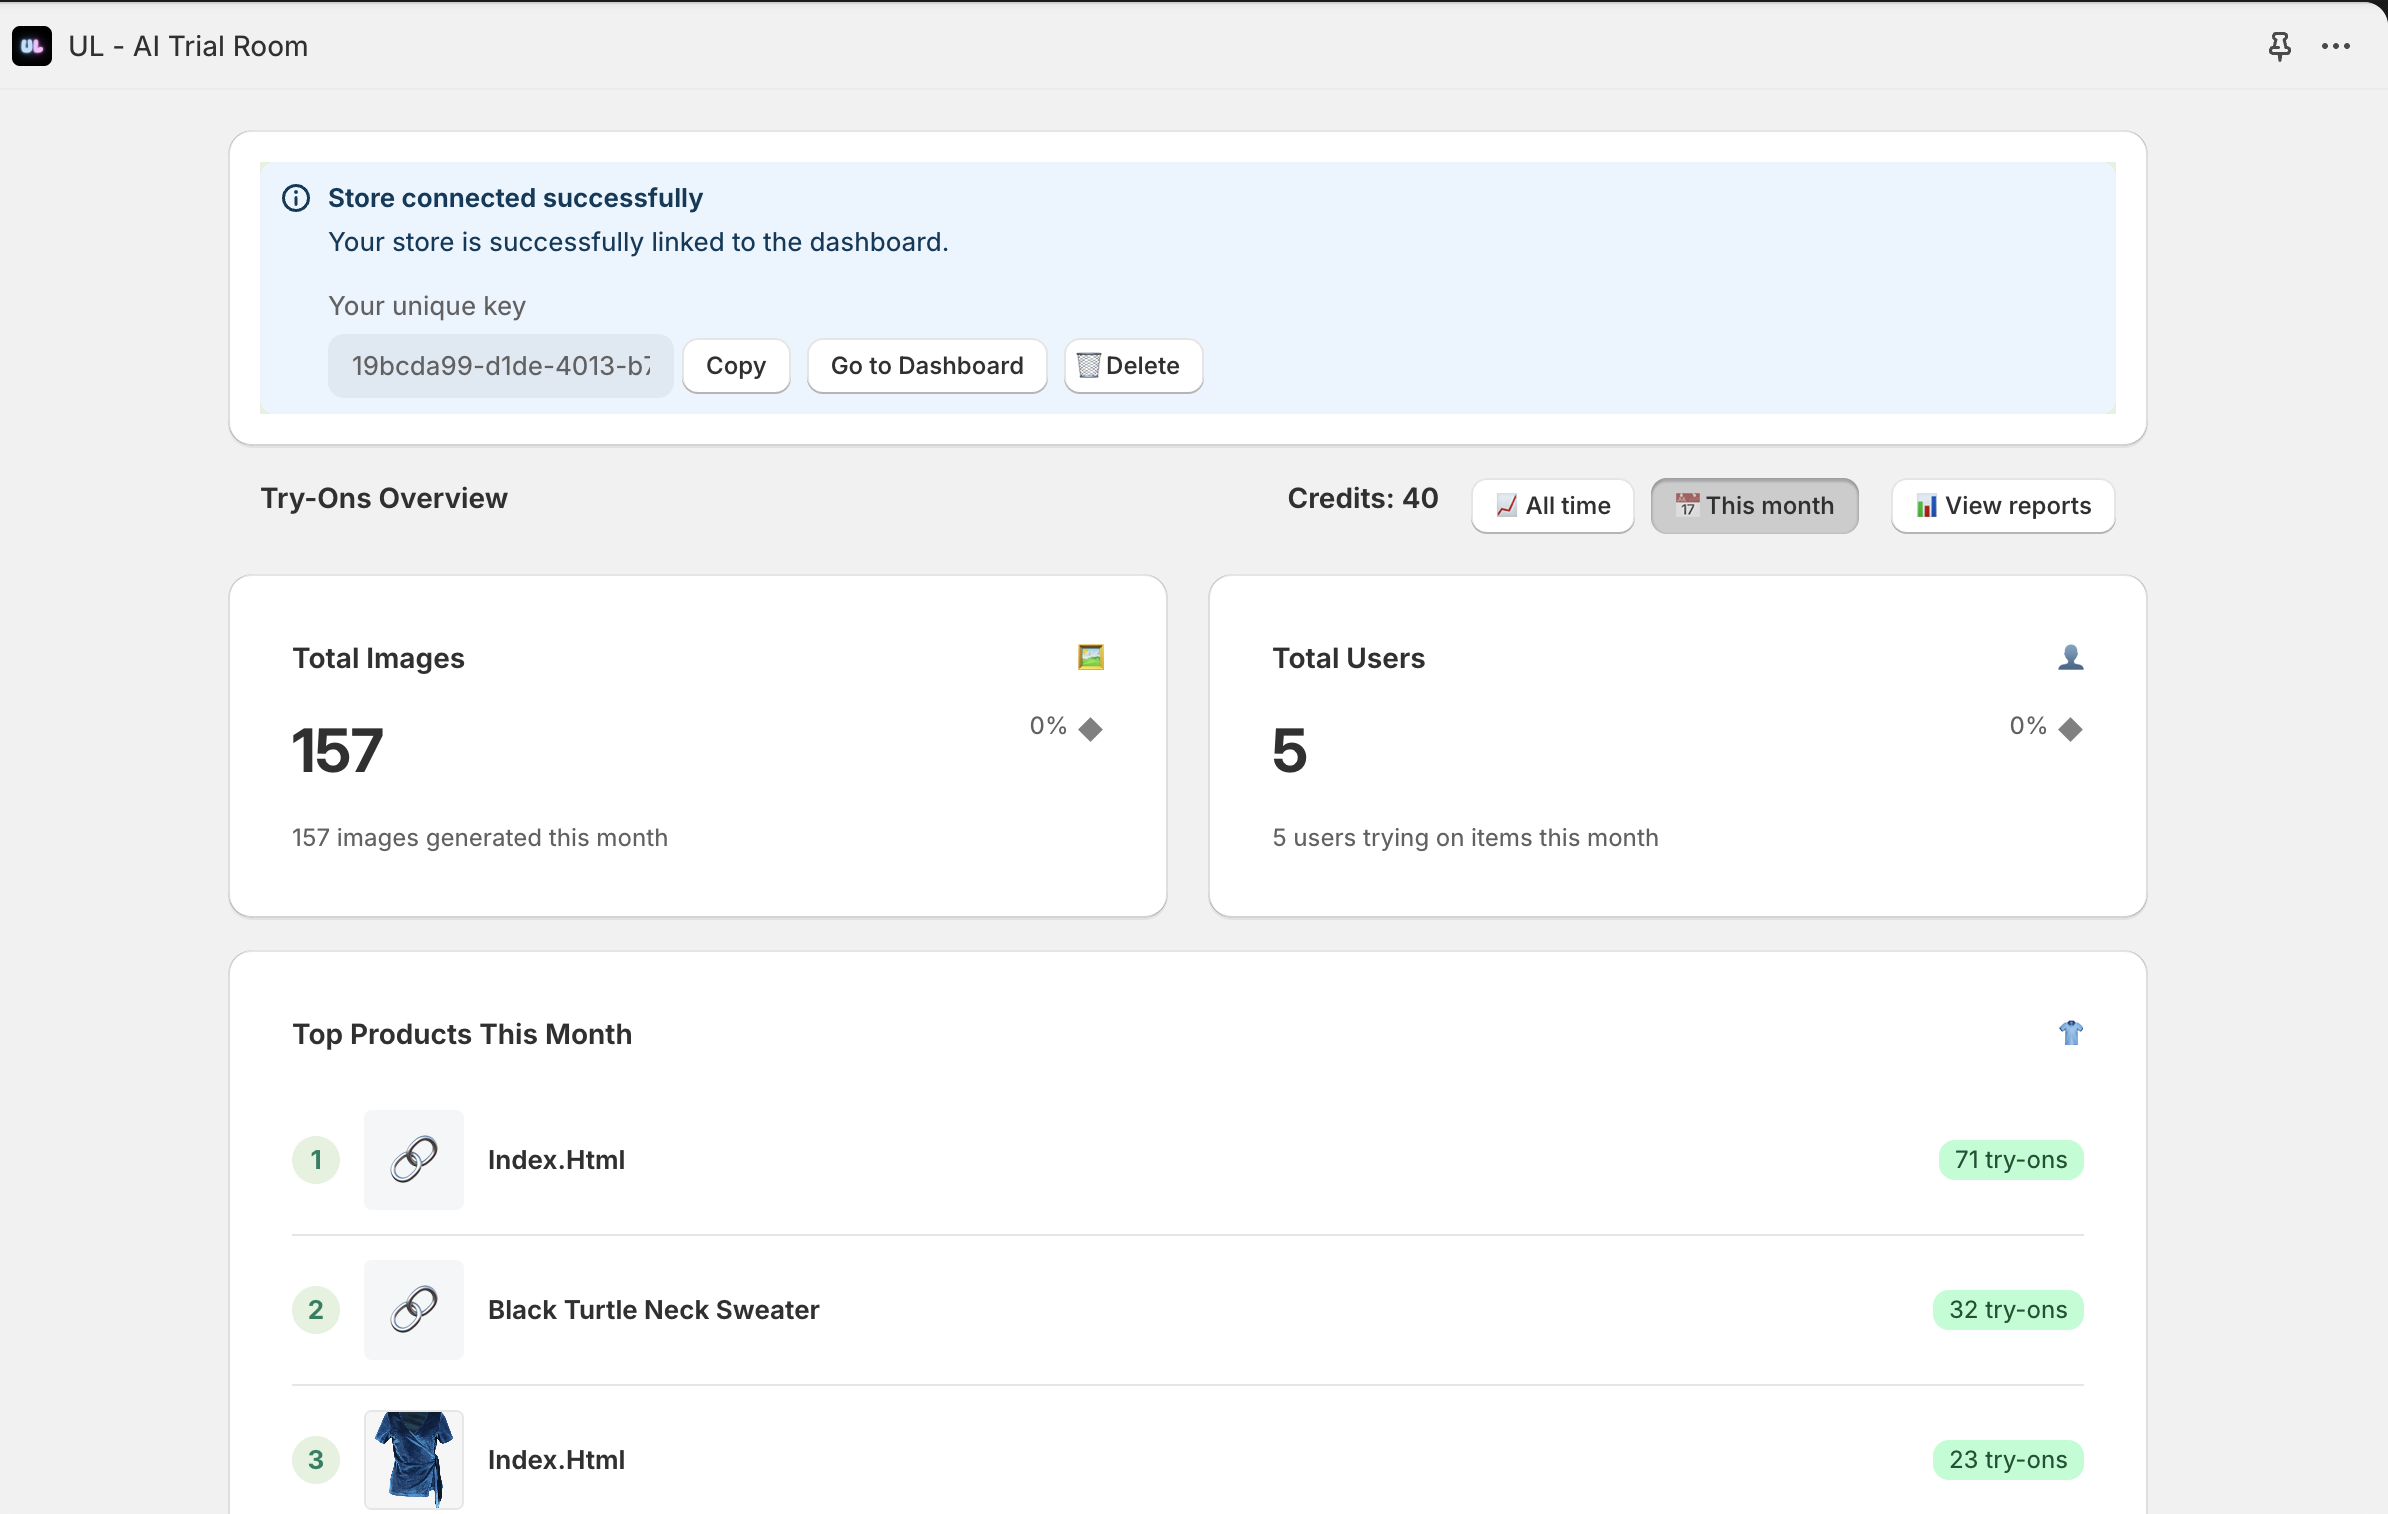Viewport: 2388px width, 1514px height.
Task: Click the rank 1 Index.Html product name
Action: [556, 1160]
